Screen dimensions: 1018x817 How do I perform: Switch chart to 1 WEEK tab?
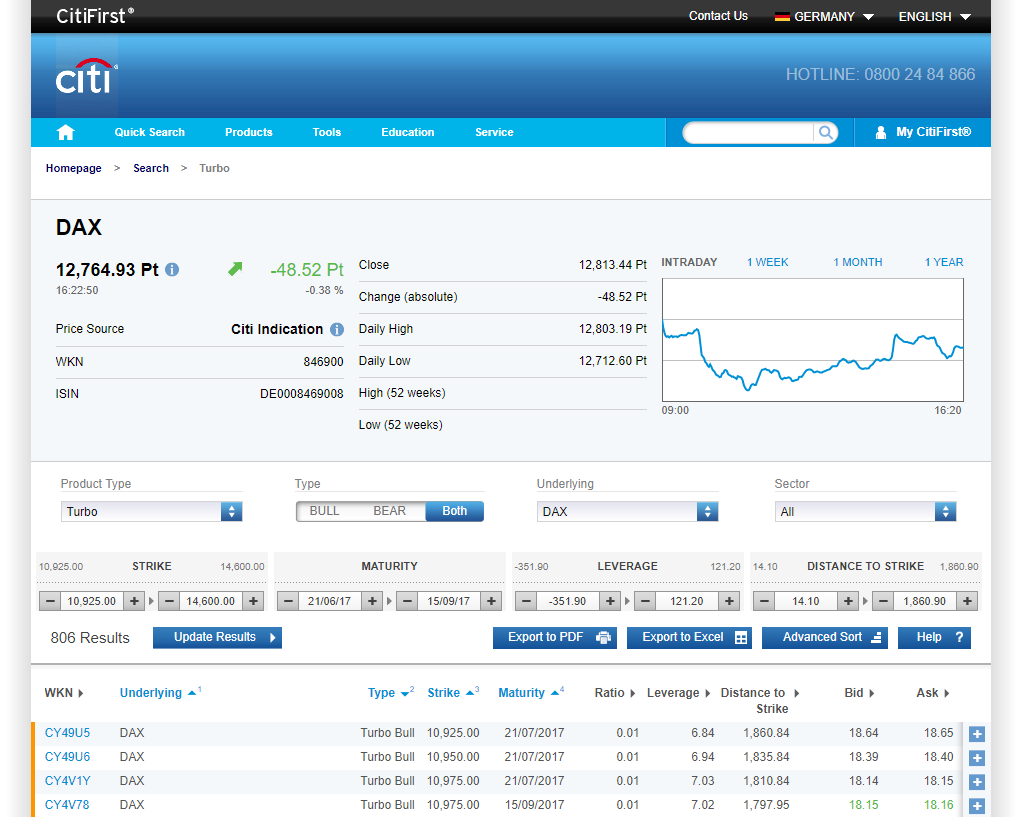coord(767,262)
